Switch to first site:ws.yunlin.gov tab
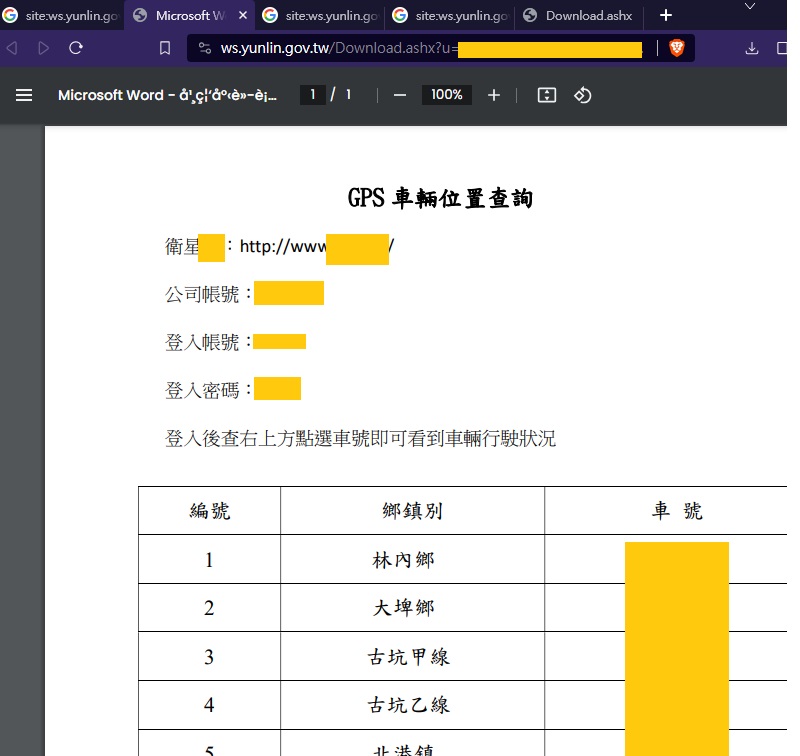The width and height of the screenshot is (800, 756). 61,15
